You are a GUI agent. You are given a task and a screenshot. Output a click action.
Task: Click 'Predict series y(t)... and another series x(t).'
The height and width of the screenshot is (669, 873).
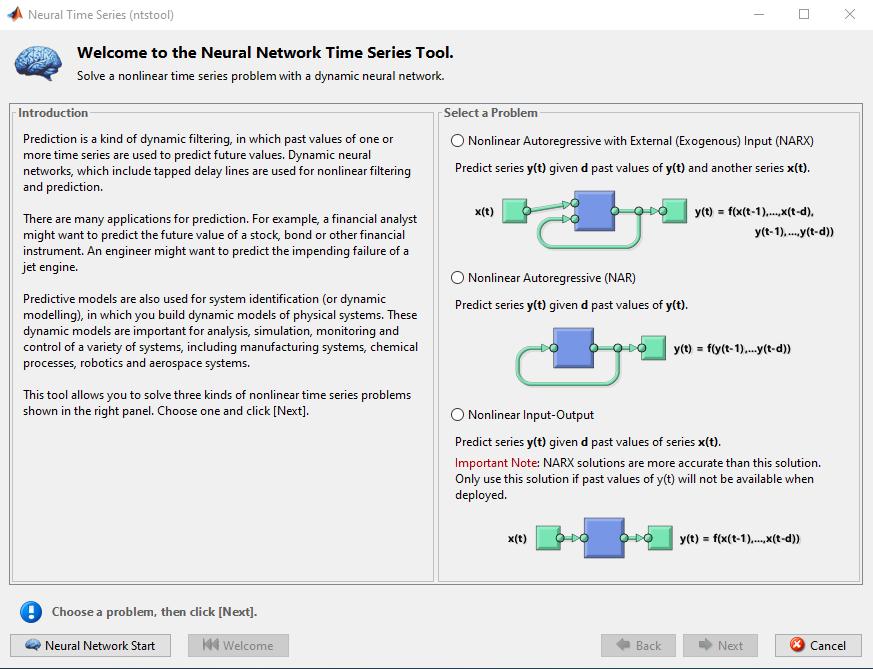[632, 168]
